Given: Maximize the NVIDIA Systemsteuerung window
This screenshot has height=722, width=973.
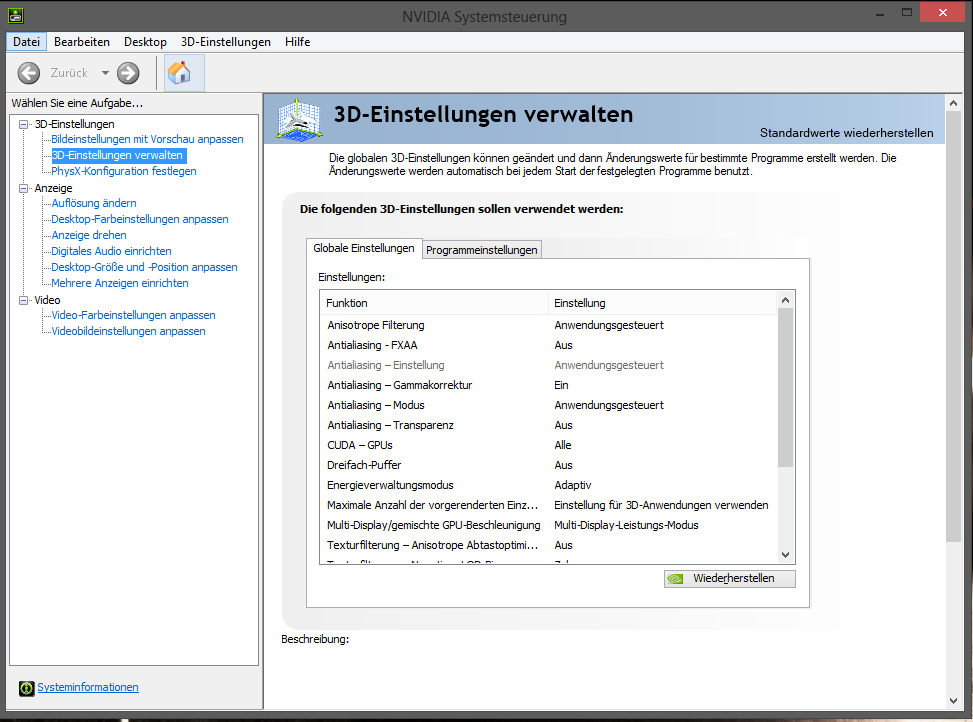Looking at the screenshot, I should coord(907,13).
